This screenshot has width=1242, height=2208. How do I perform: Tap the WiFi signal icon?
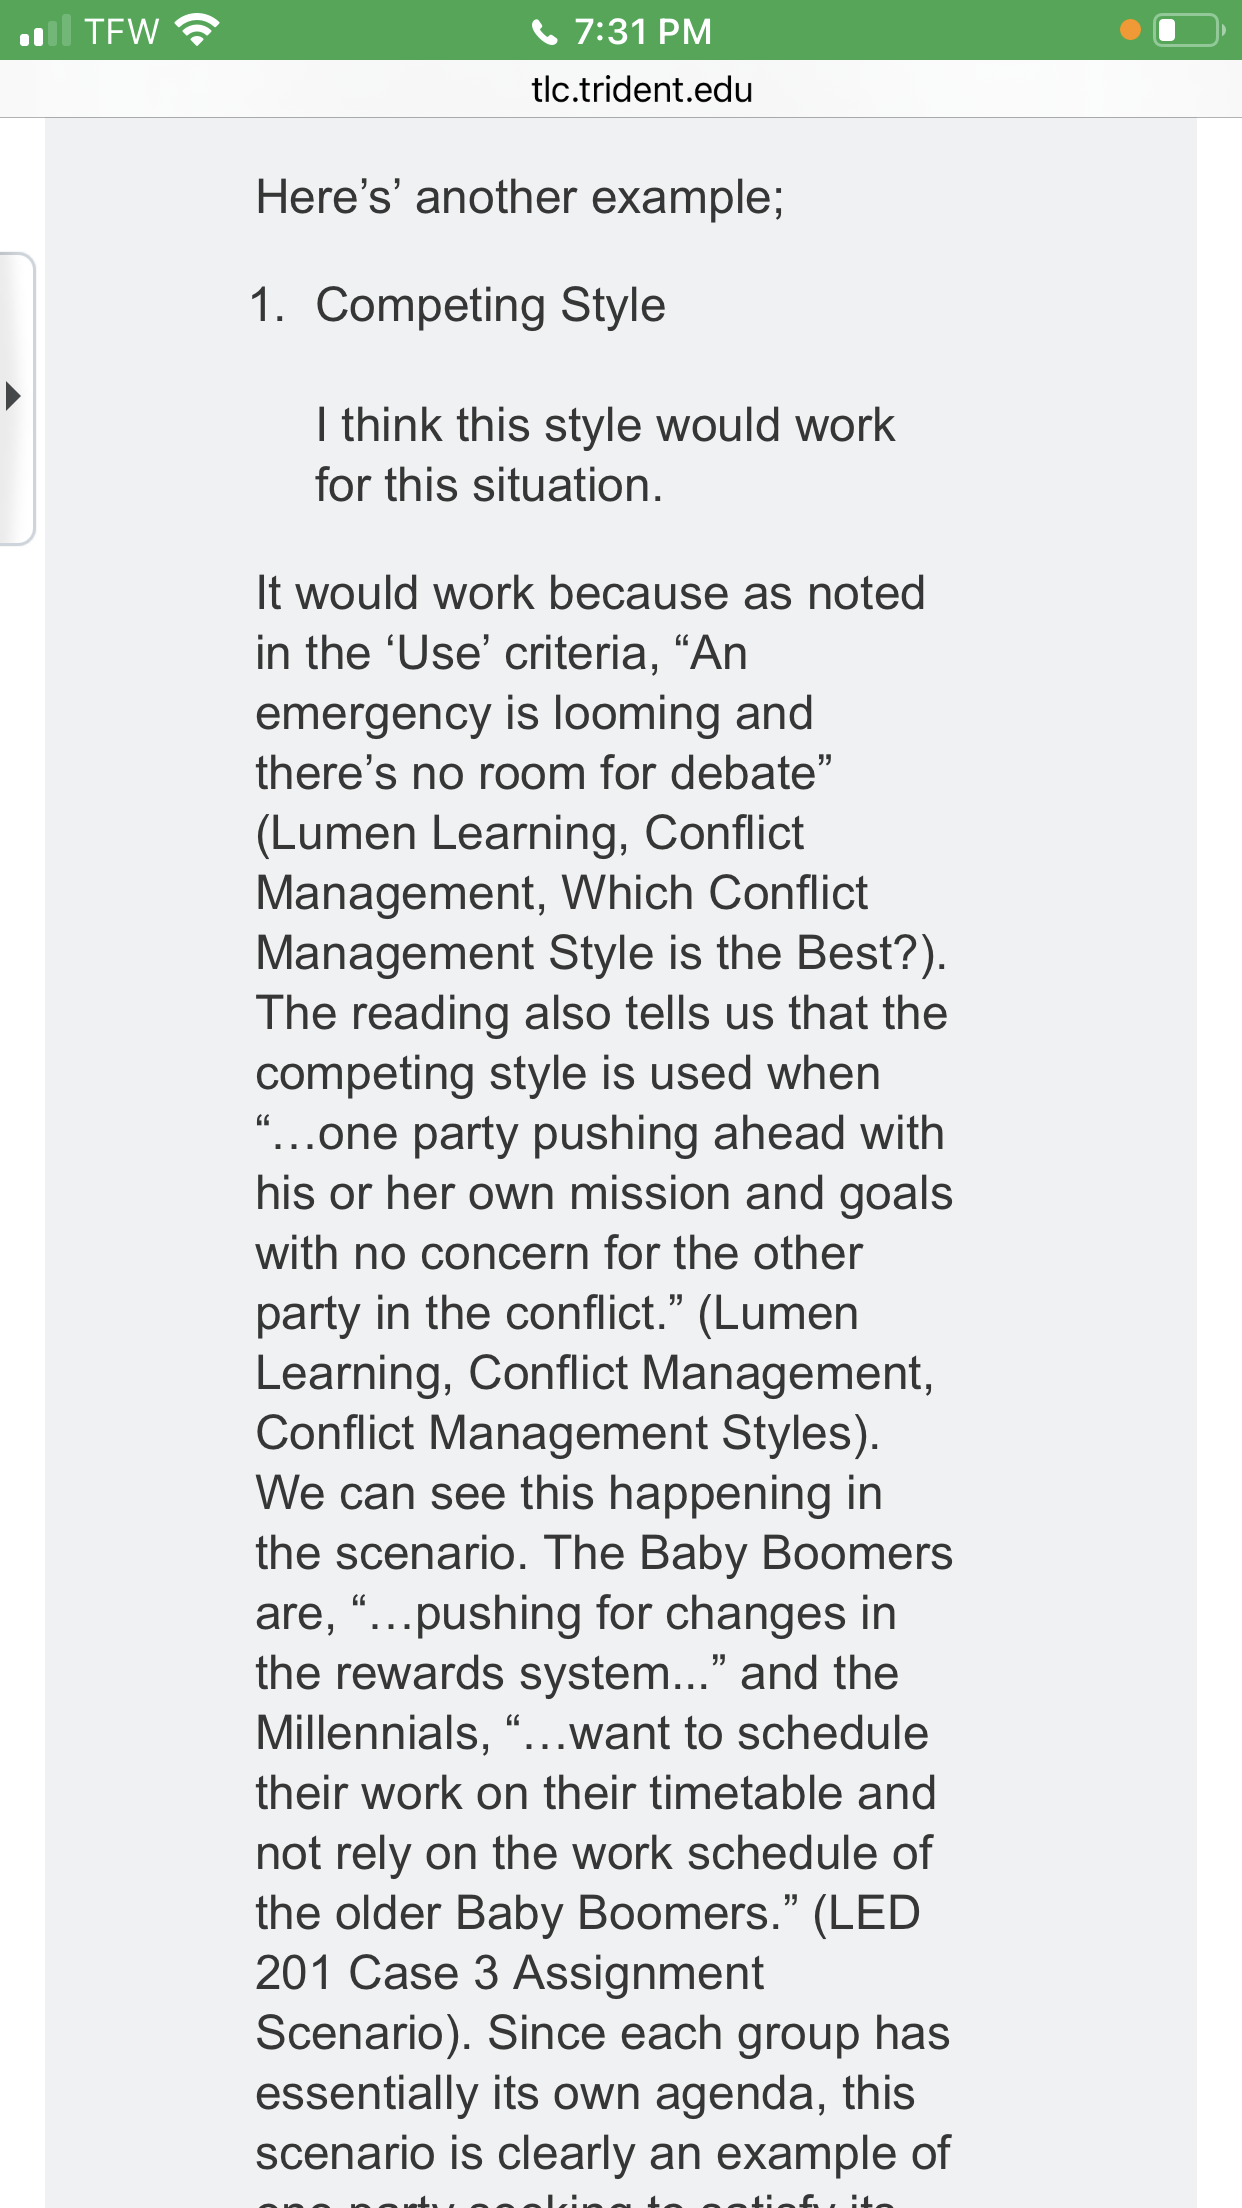tap(197, 31)
